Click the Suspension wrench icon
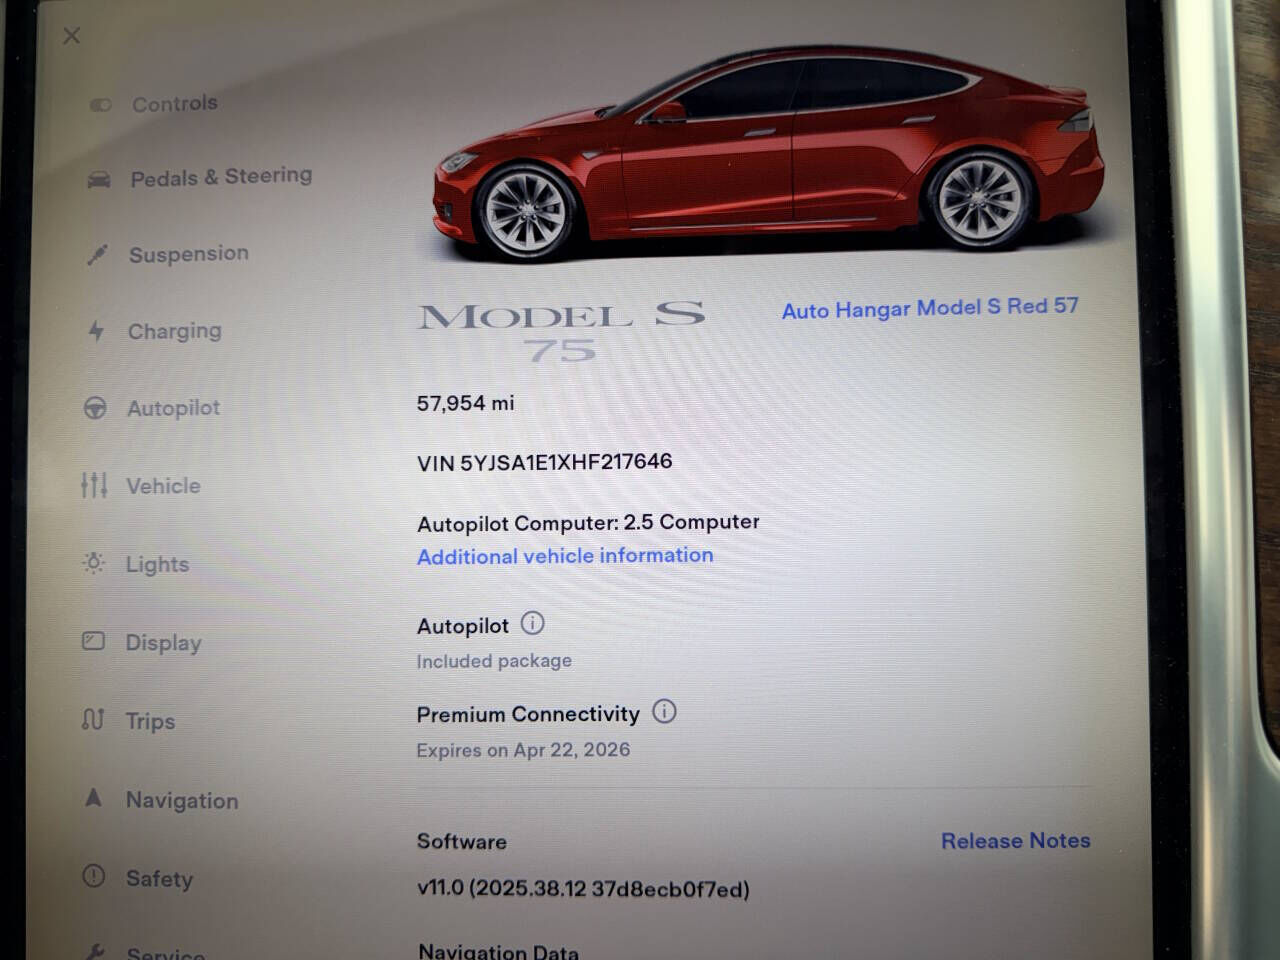Screen dimensions: 1280x960 pos(97,255)
